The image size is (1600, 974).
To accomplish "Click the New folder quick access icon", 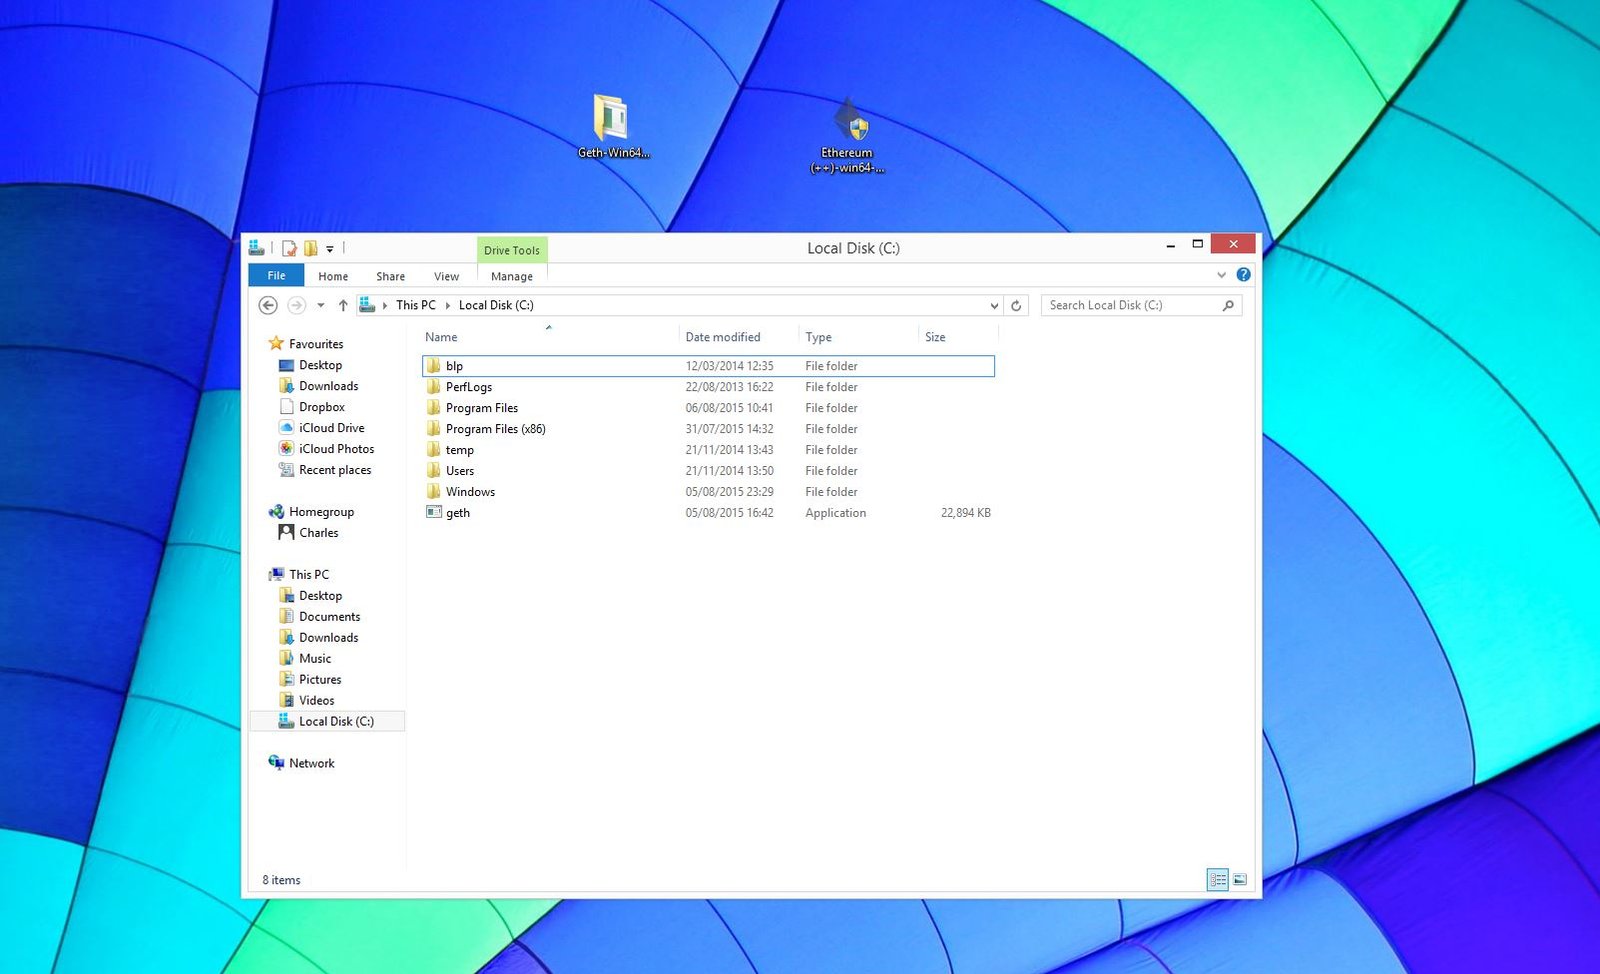I will point(311,248).
